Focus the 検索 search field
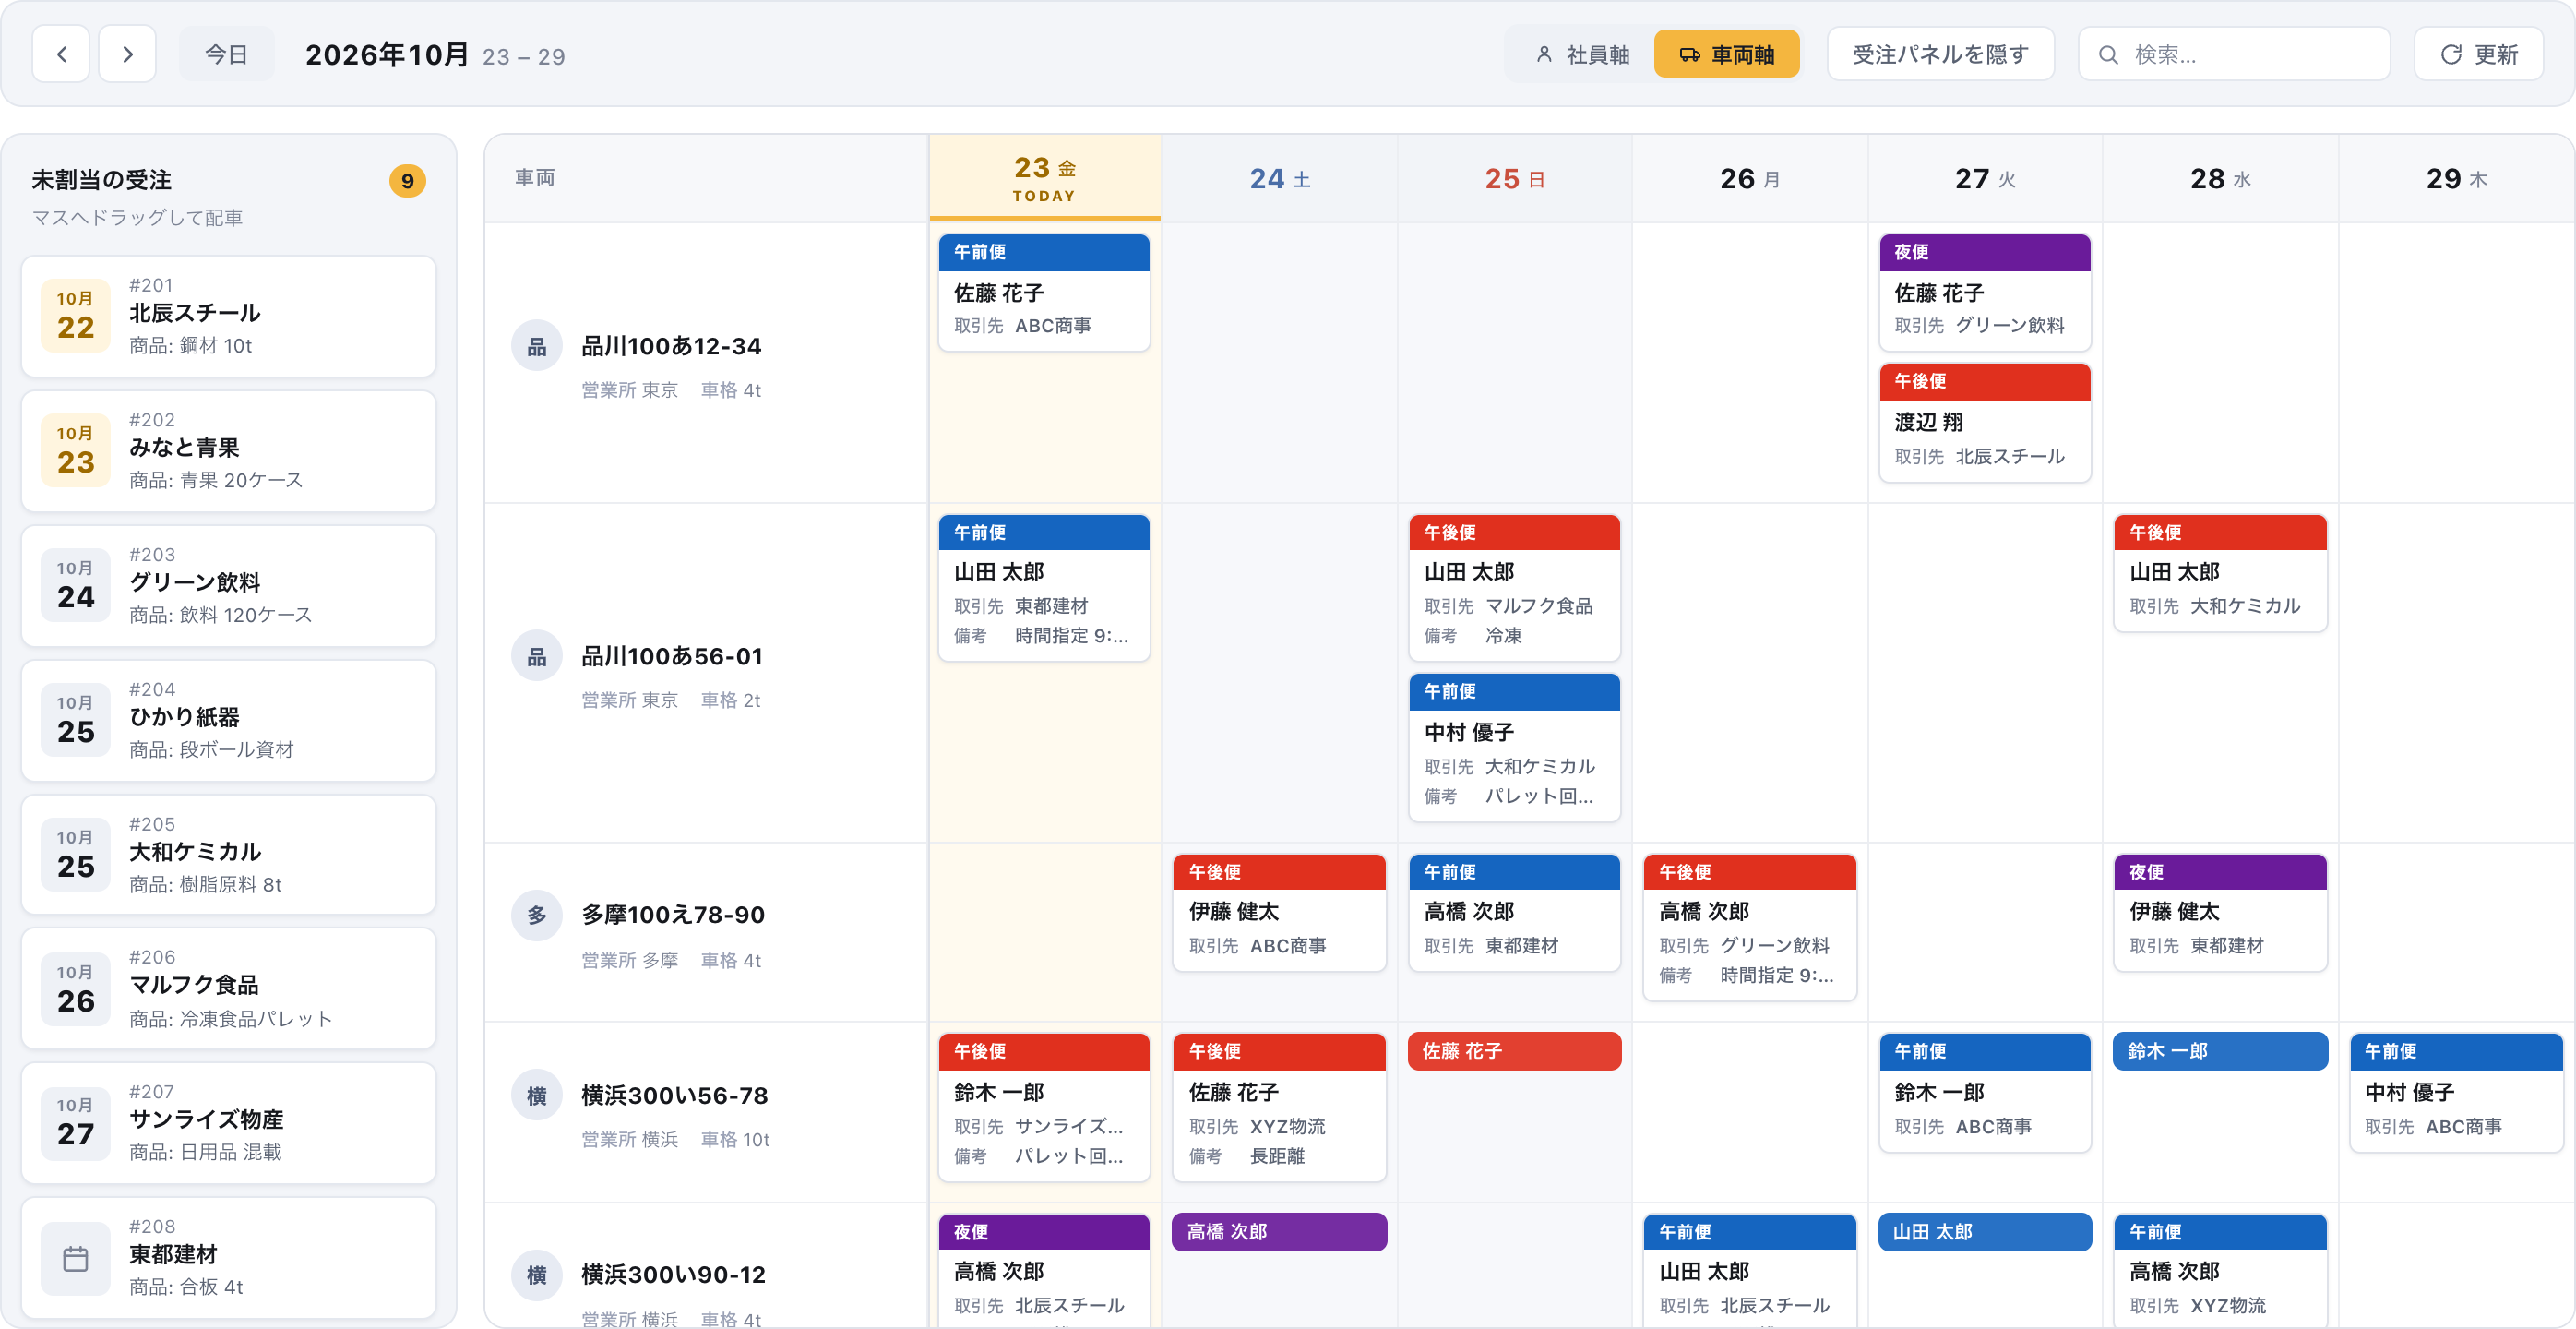Viewport: 2576px width, 1329px height. 2234,54
